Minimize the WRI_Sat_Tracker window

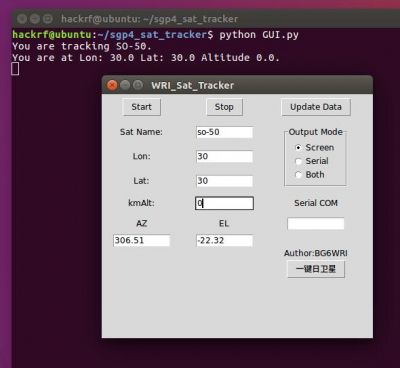coord(125,85)
